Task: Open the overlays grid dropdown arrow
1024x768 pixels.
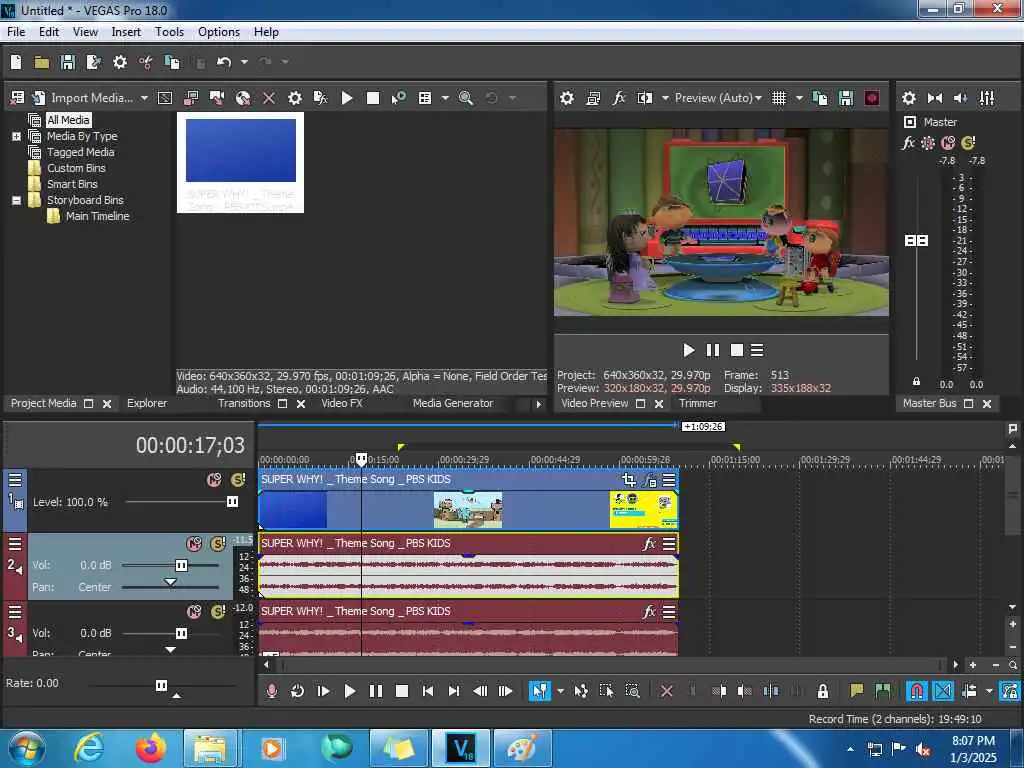Action: click(x=799, y=98)
